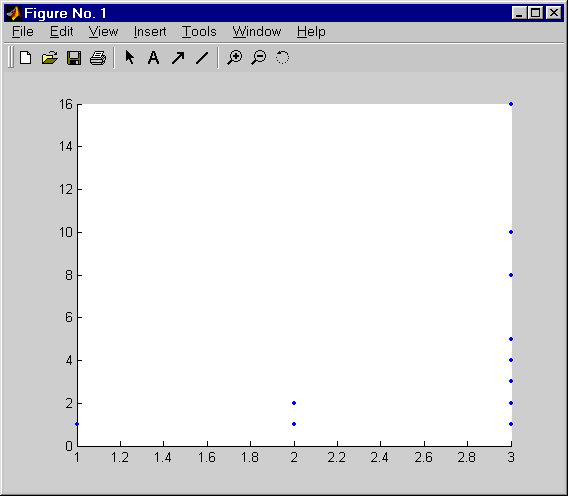The image size is (568, 496).
Task: Enable the Zoom Out magnifier tool
Action: click(x=259, y=58)
